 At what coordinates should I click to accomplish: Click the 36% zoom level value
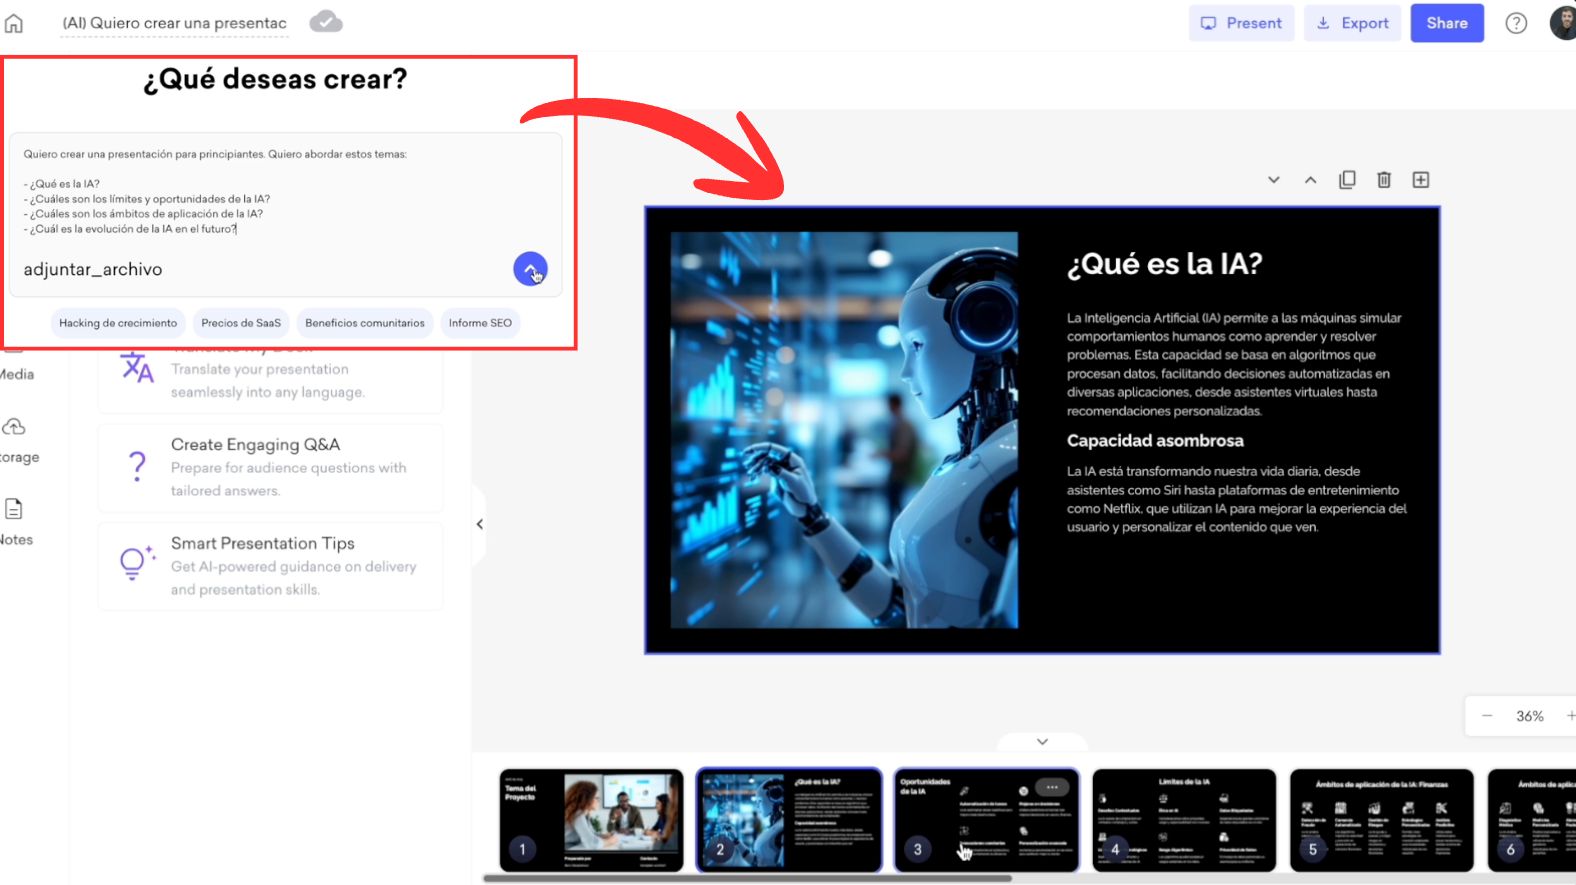[x=1529, y=716]
